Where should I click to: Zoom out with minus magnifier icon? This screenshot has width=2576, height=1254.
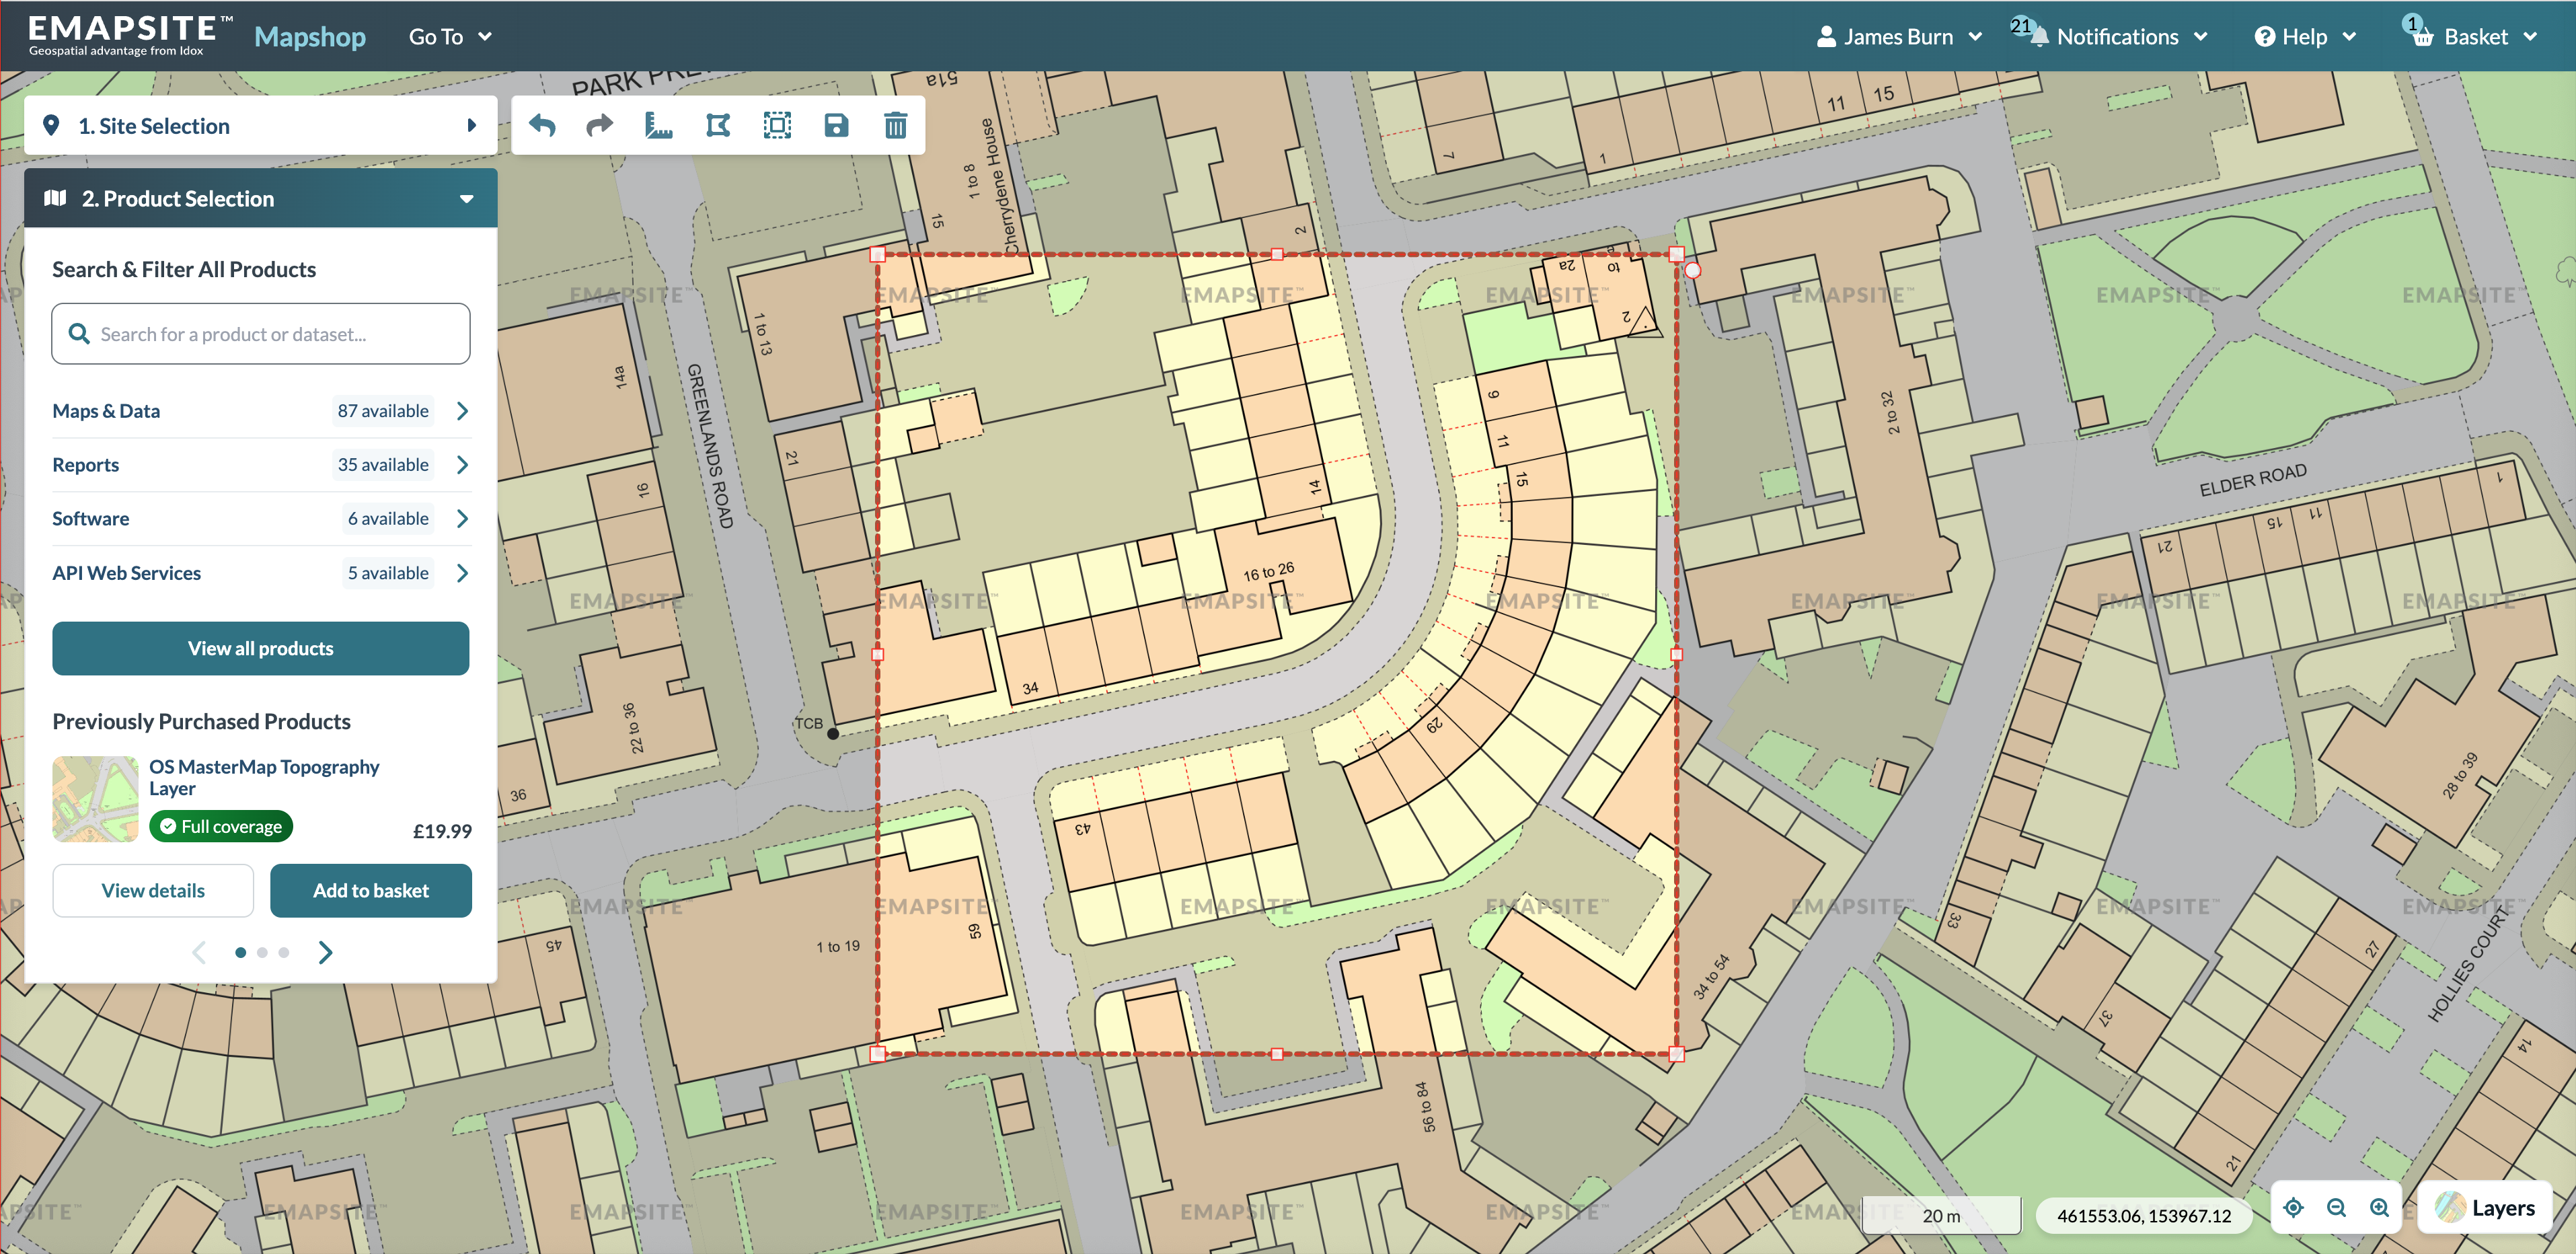tap(2337, 1208)
